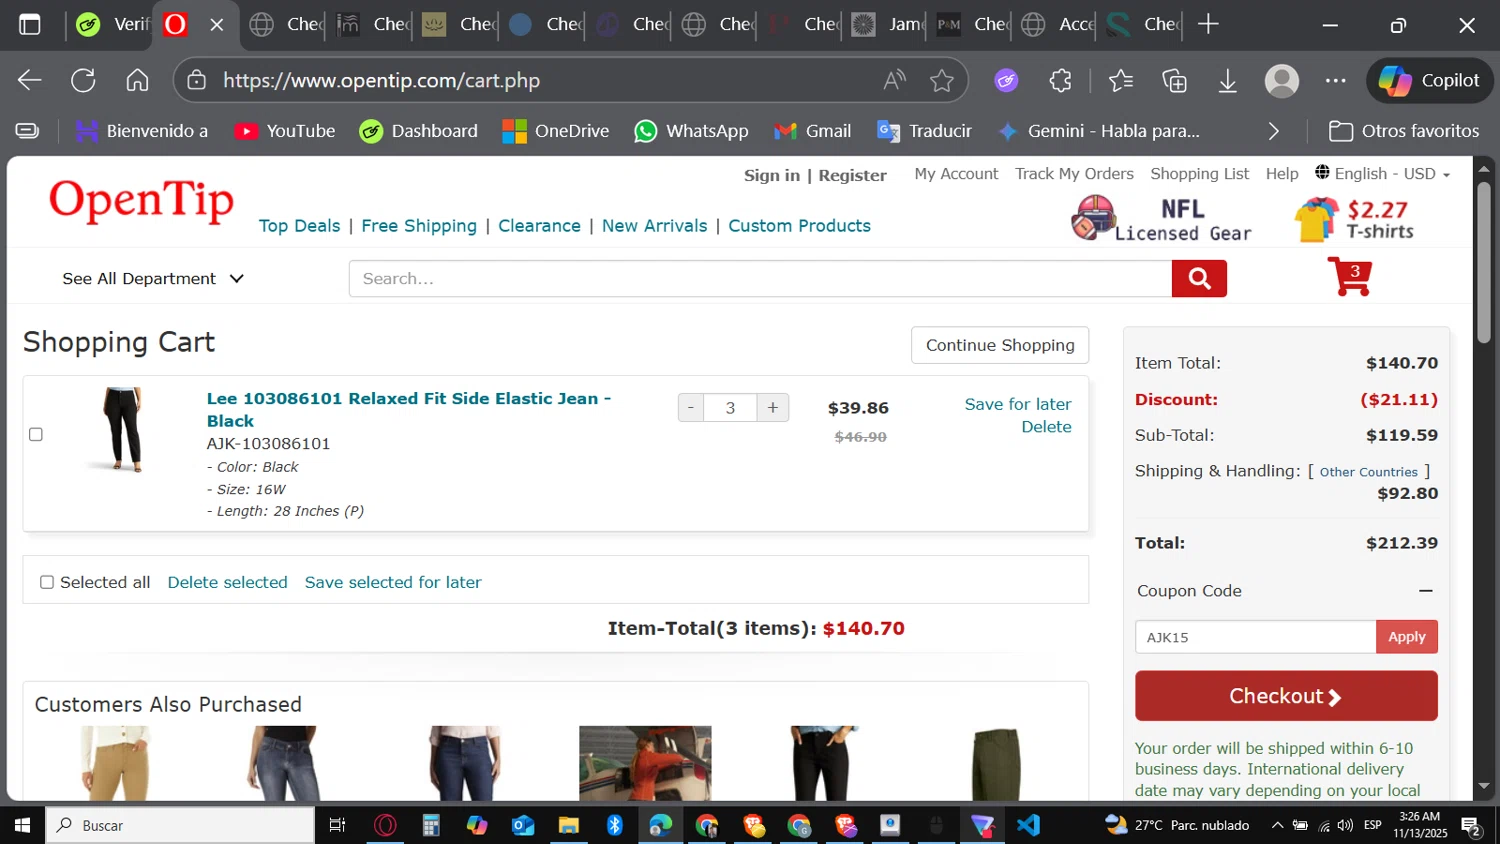Open the Gmail bookmark
Screen dimensions: 1500x844
pos(813,131)
